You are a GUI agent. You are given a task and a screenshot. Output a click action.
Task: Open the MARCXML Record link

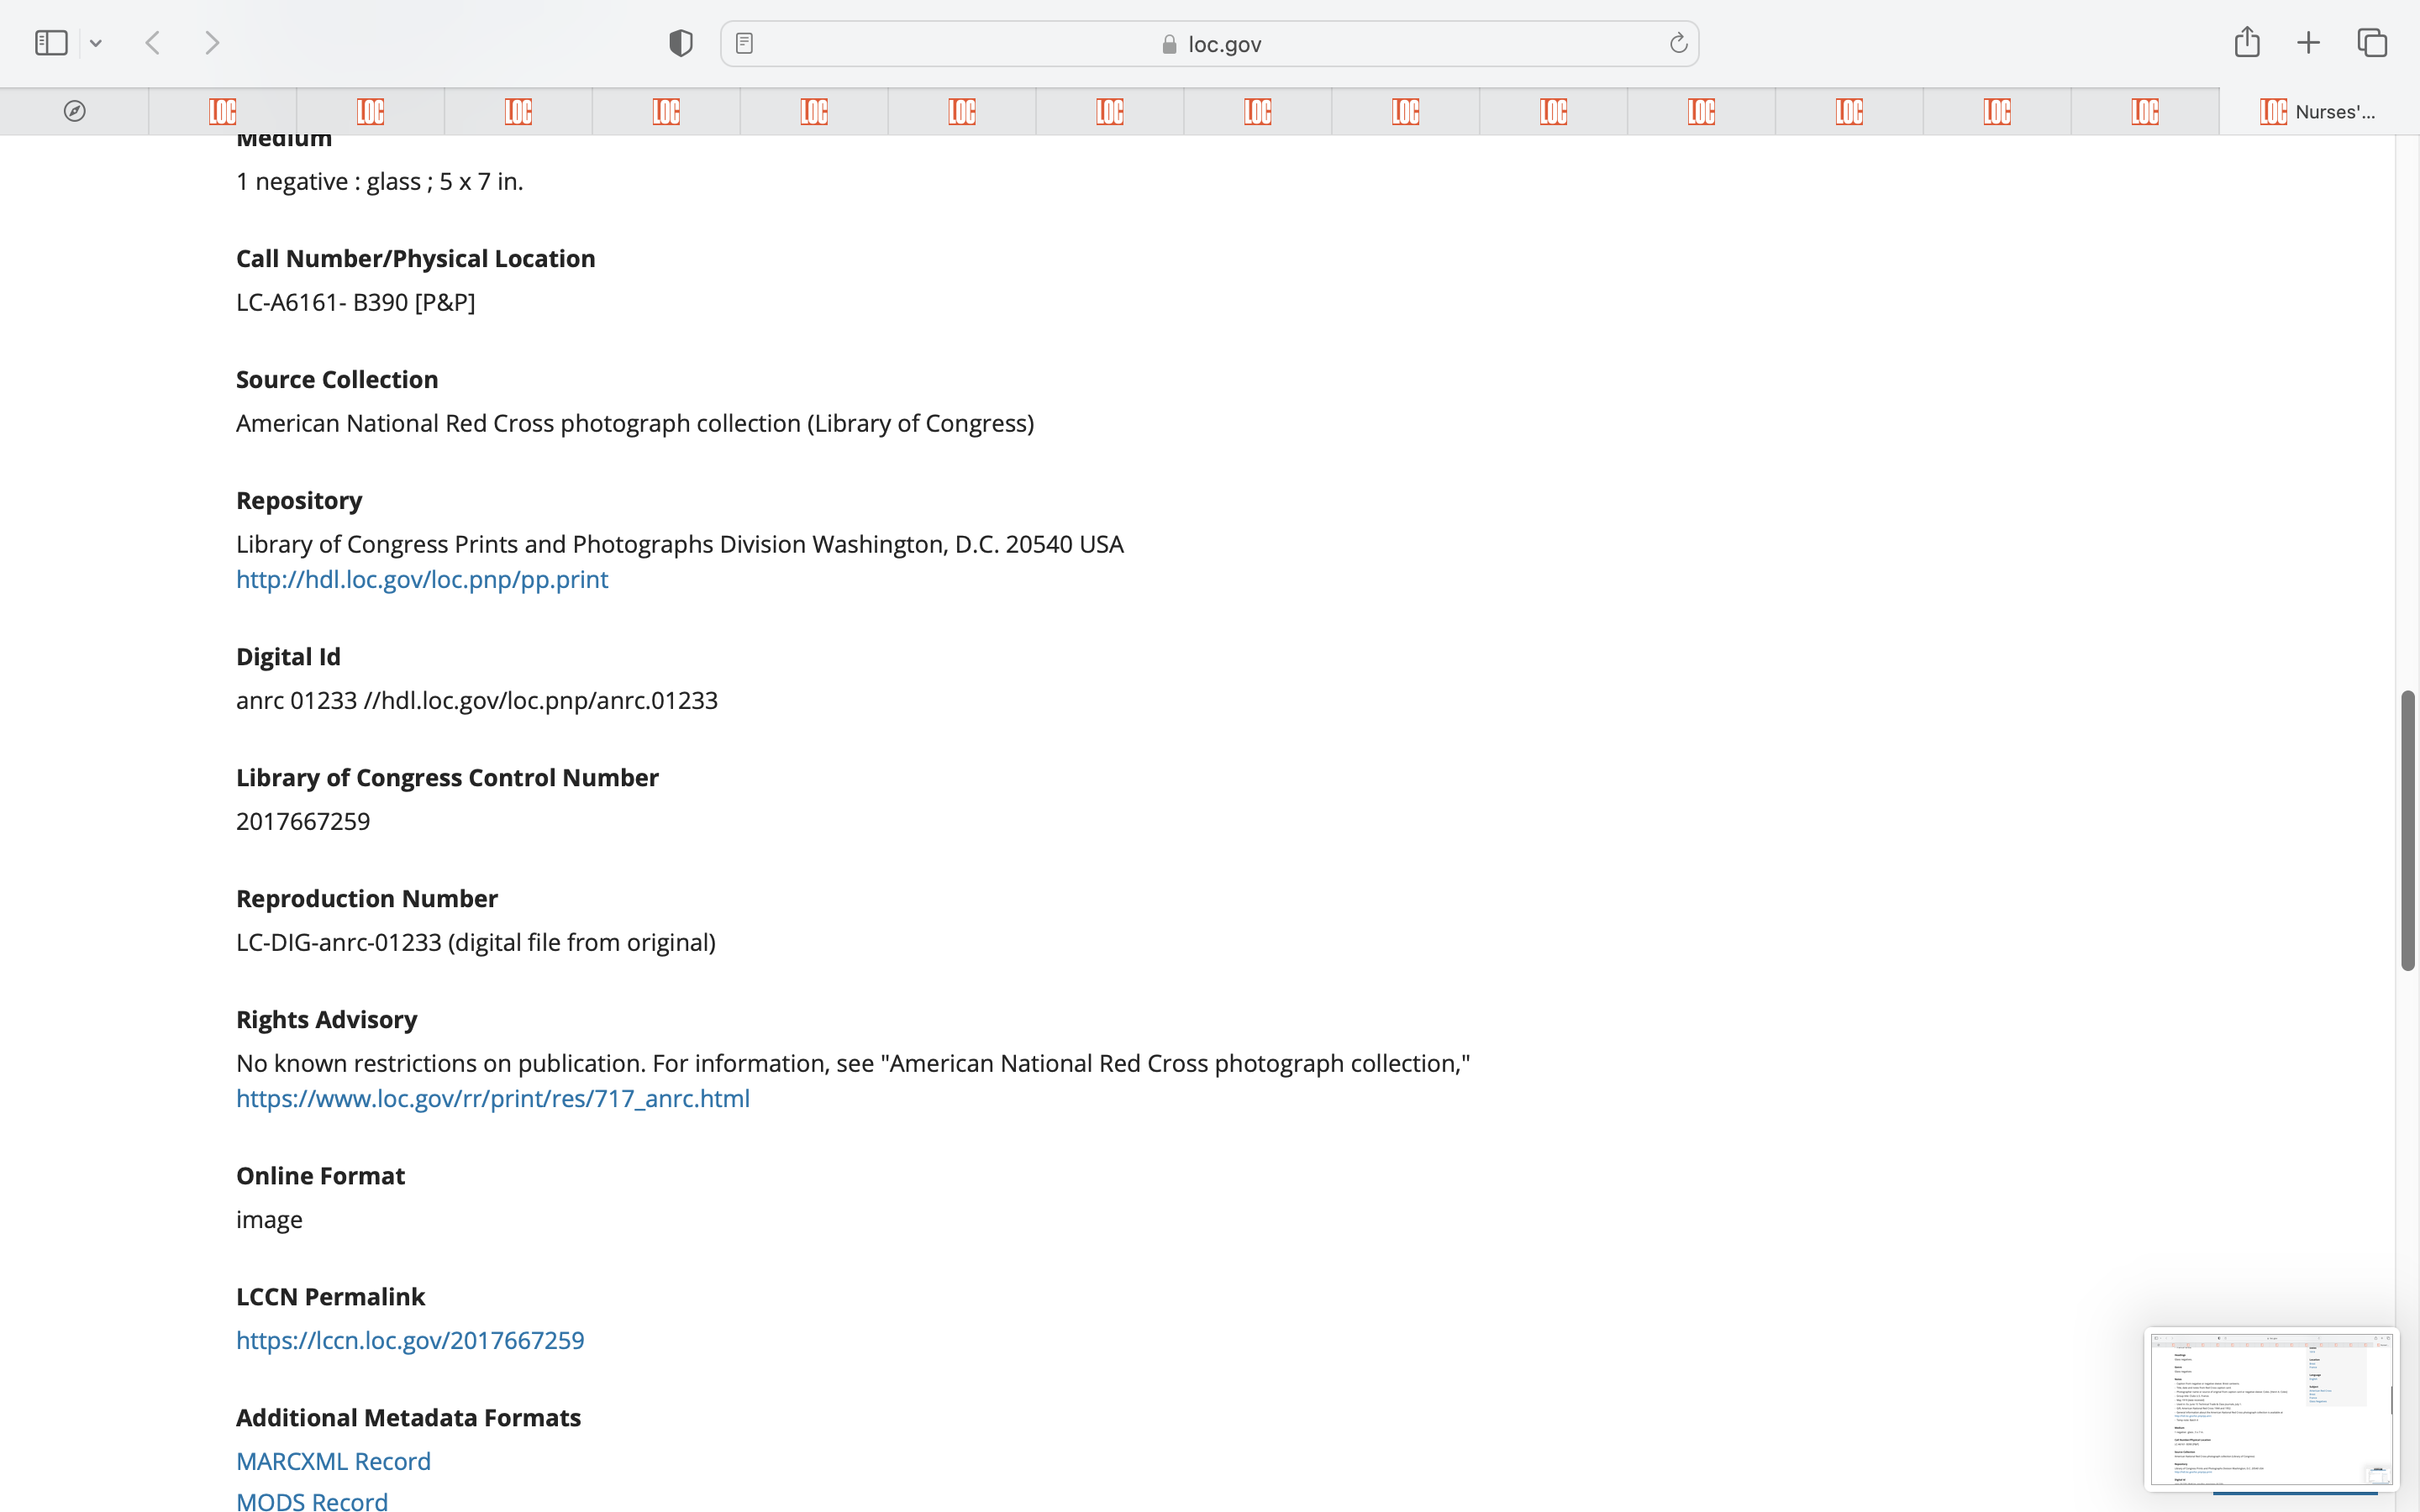pos(333,1461)
